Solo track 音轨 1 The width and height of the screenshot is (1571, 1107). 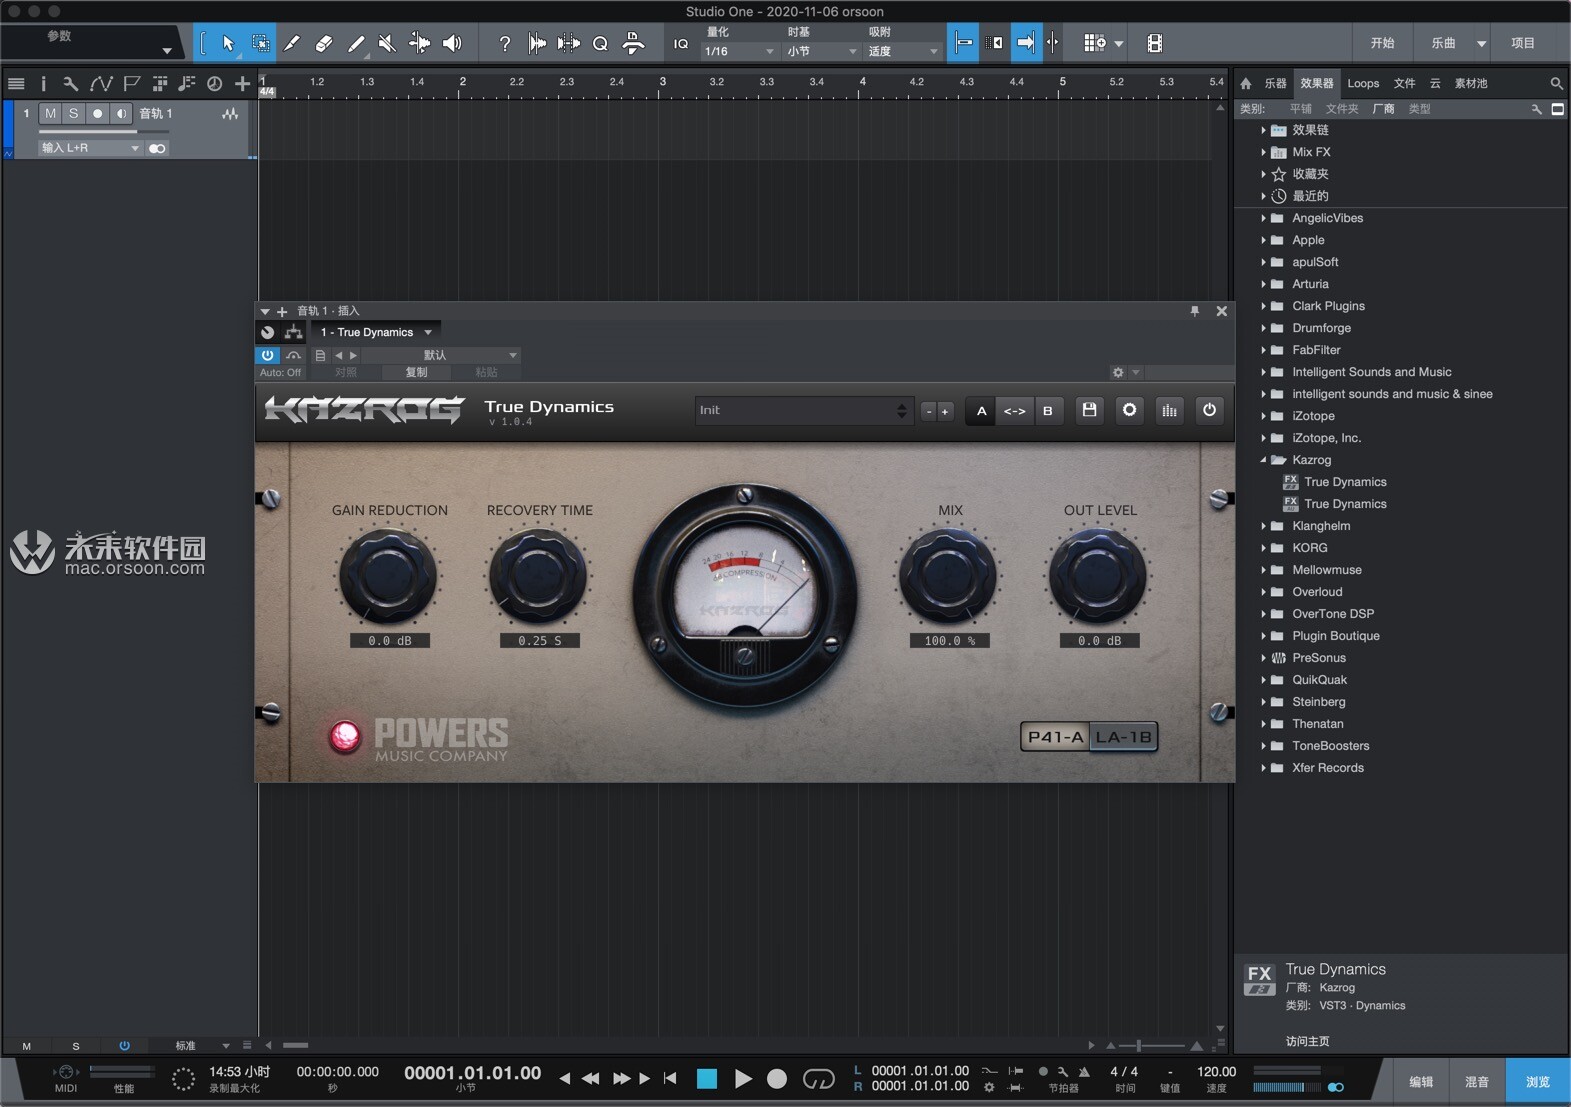click(74, 114)
